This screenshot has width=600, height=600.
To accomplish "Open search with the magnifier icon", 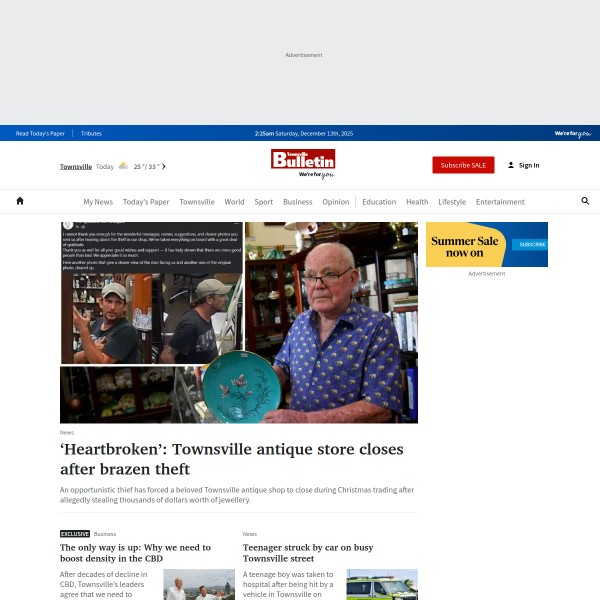I will pos(585,201).
